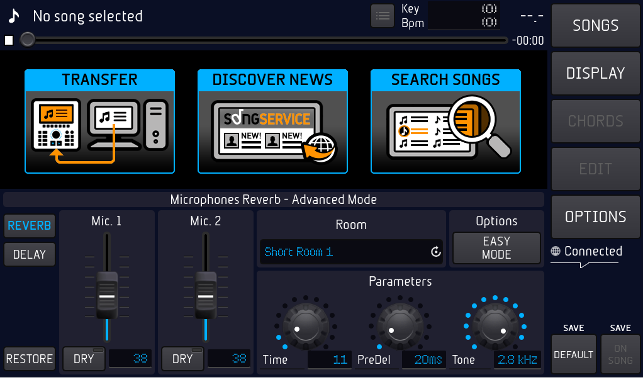
Task: Click the 'Connected' status text
Action: pos(593,251)
